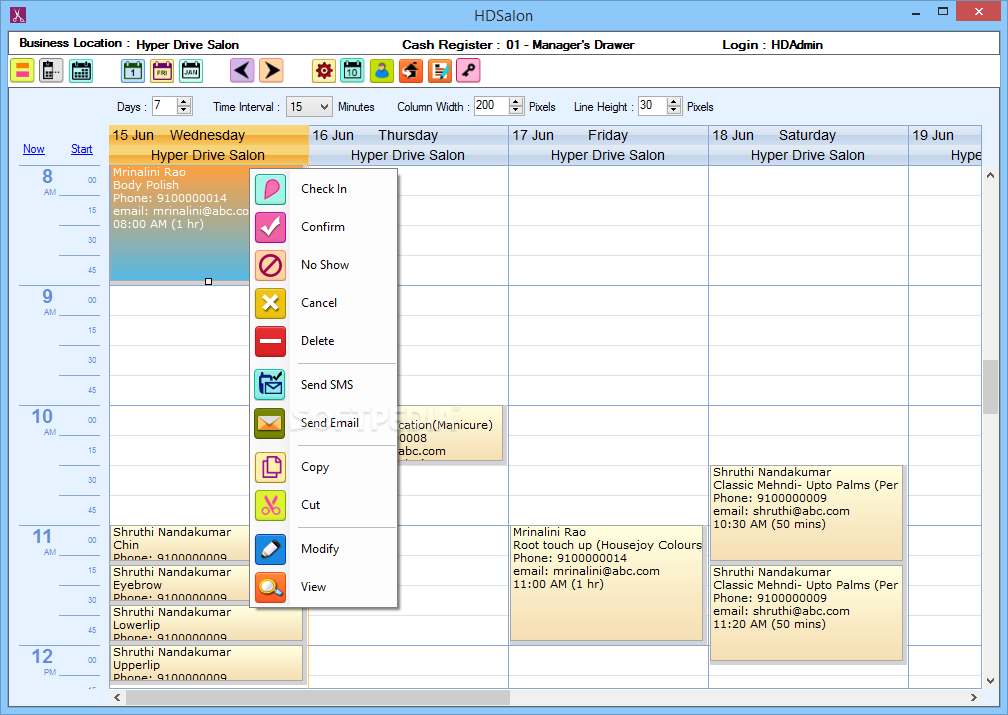This screenshot has width=1008, height=715.
Task: Click the Cut scissors icon
Action: point(271,505)
